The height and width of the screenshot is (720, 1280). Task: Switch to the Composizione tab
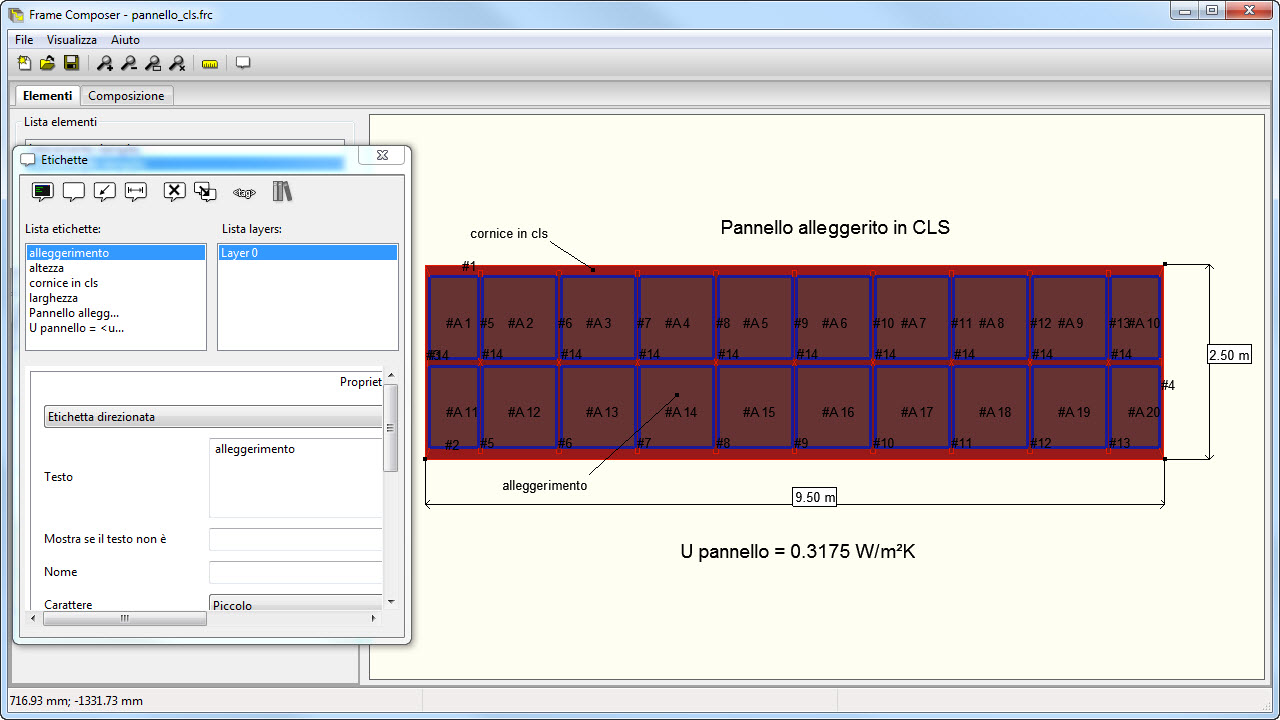[x=126, y=96]
